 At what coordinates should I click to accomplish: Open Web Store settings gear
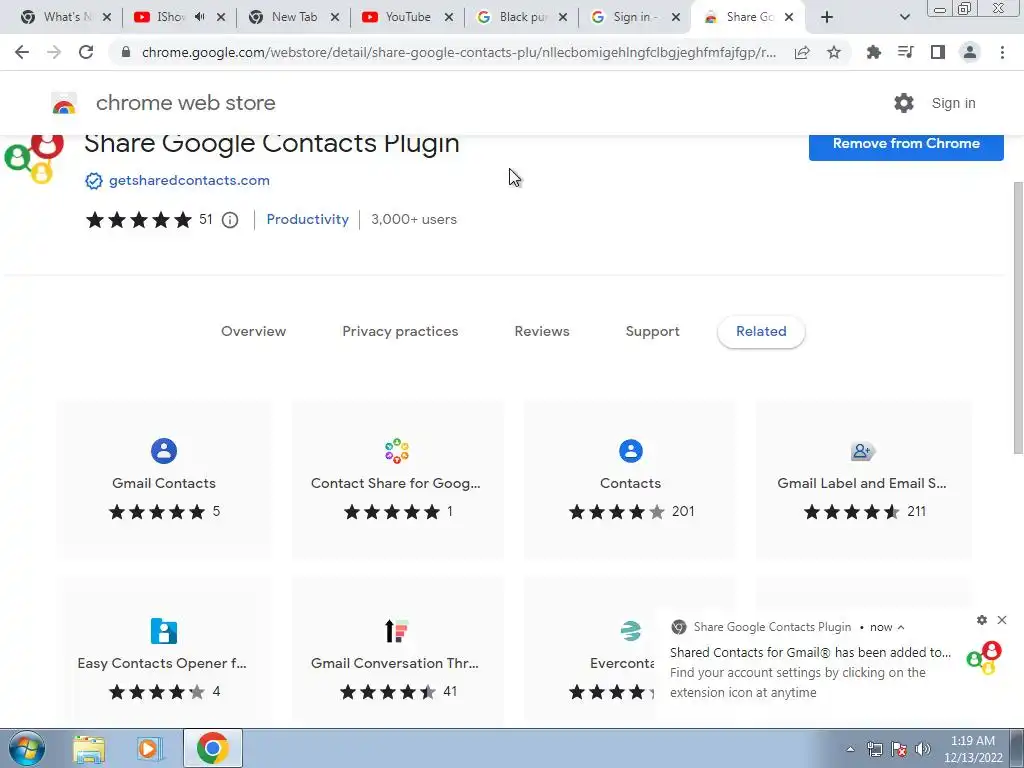tap(904, 103)
